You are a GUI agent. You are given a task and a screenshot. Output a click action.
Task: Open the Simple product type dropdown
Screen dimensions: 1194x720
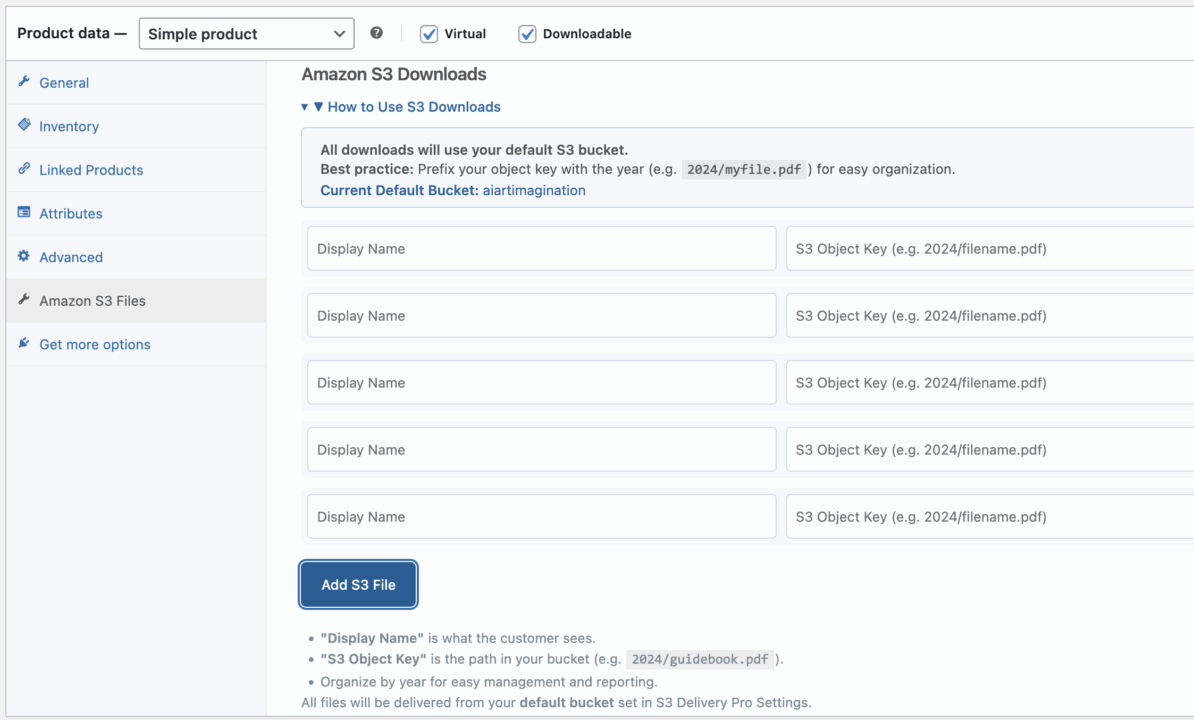point(246,34)
